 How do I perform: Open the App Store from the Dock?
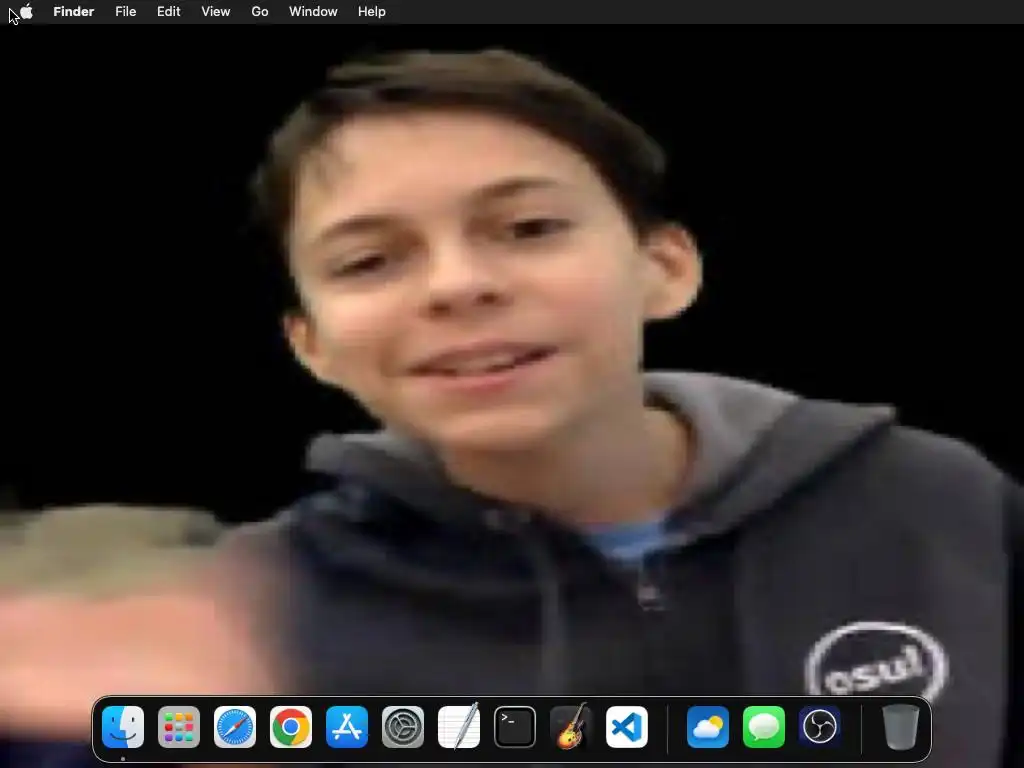347,727
